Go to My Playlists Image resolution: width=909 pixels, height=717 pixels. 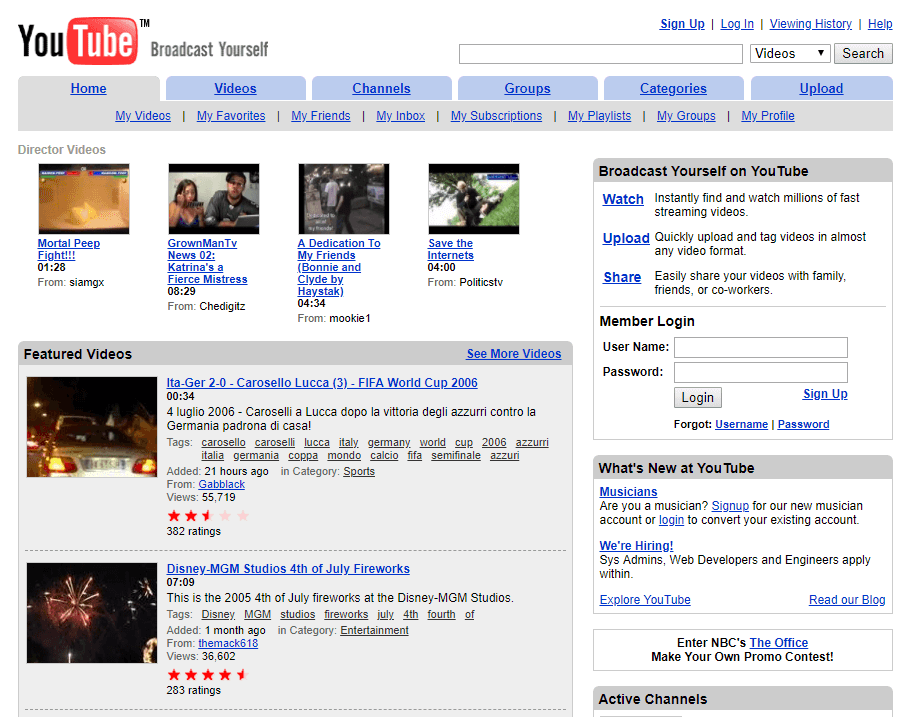click(x=599, y=116)
